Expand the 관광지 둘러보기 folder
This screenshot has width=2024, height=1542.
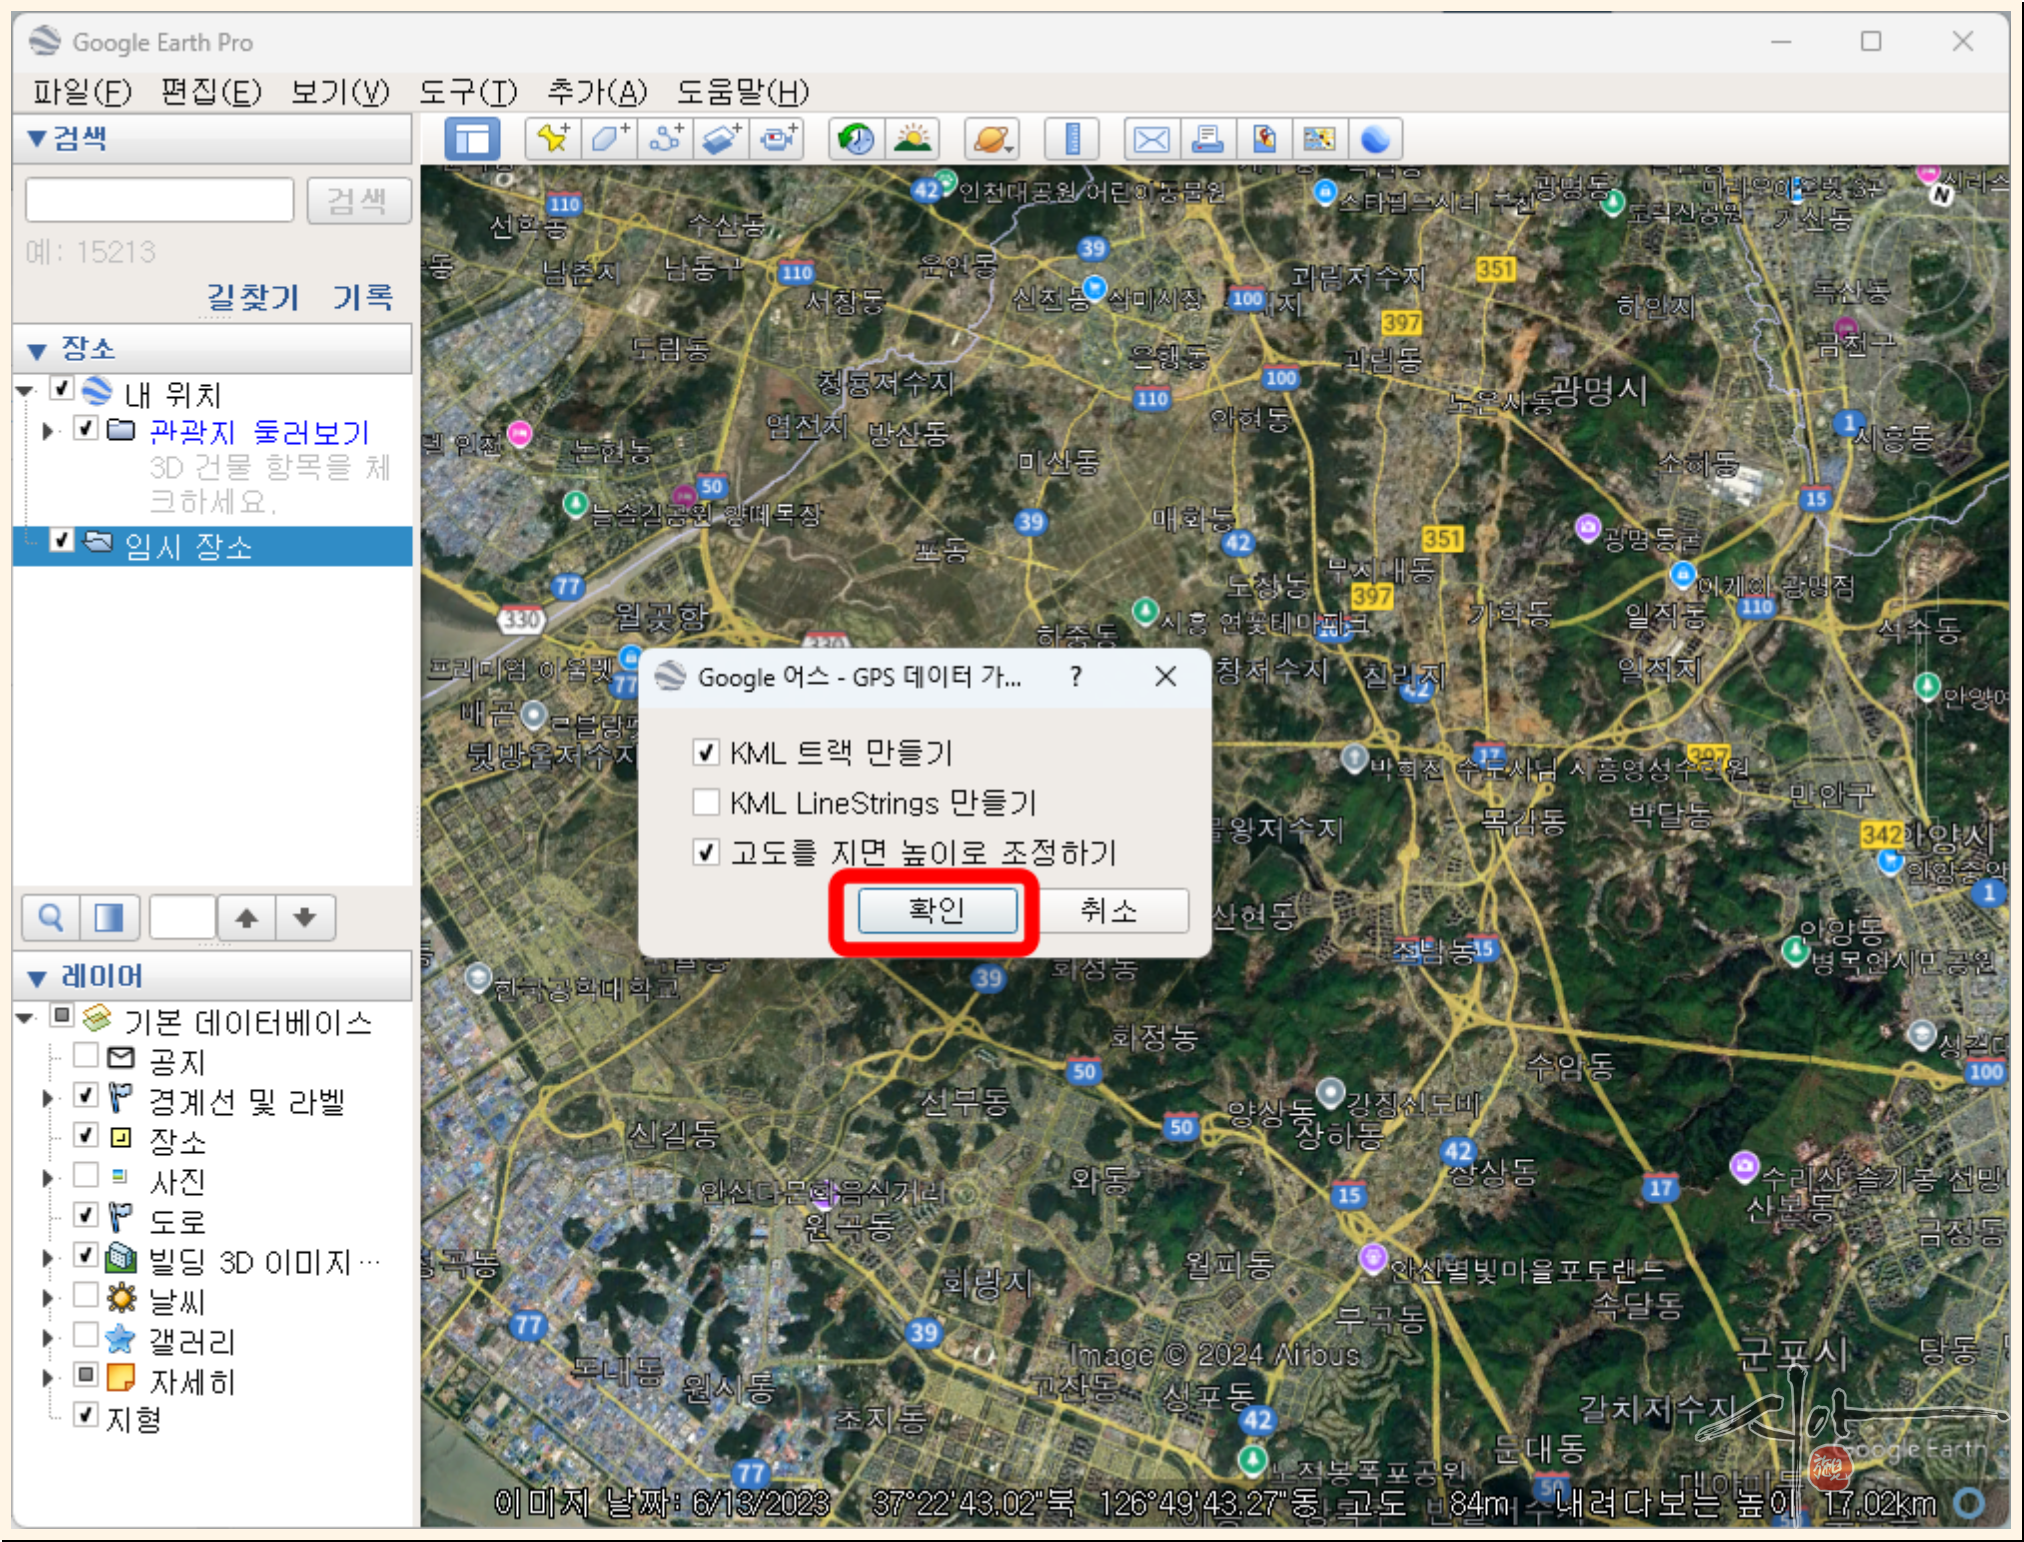pyautogui.click(x=47, y=431)
